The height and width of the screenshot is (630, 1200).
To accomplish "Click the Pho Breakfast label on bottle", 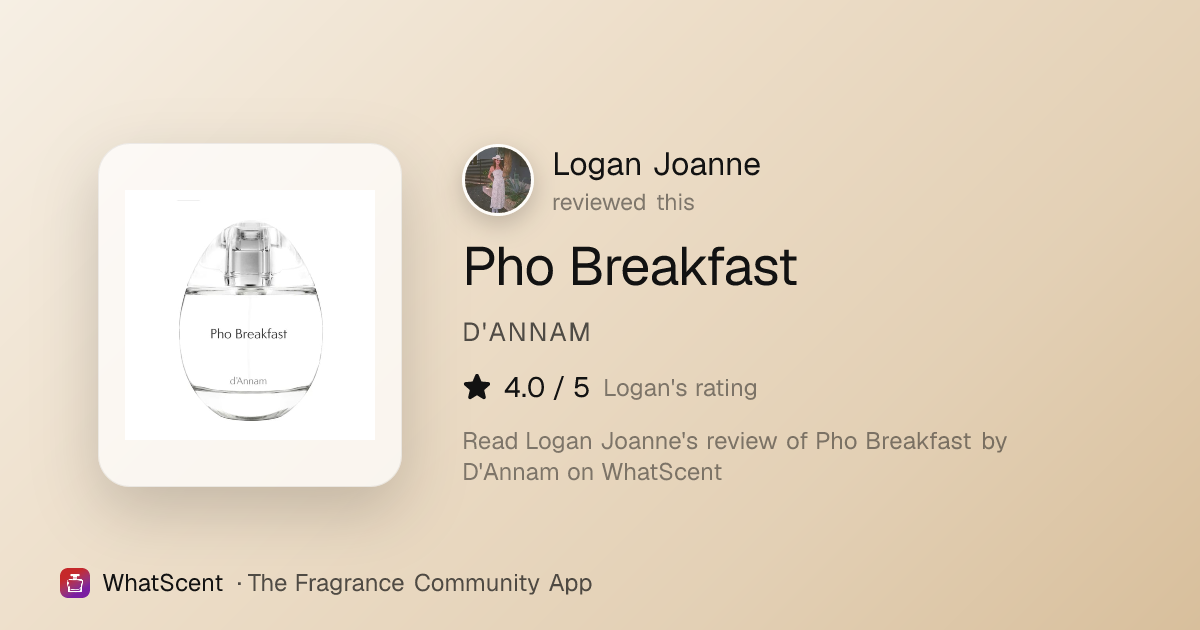I will point(249,334).
